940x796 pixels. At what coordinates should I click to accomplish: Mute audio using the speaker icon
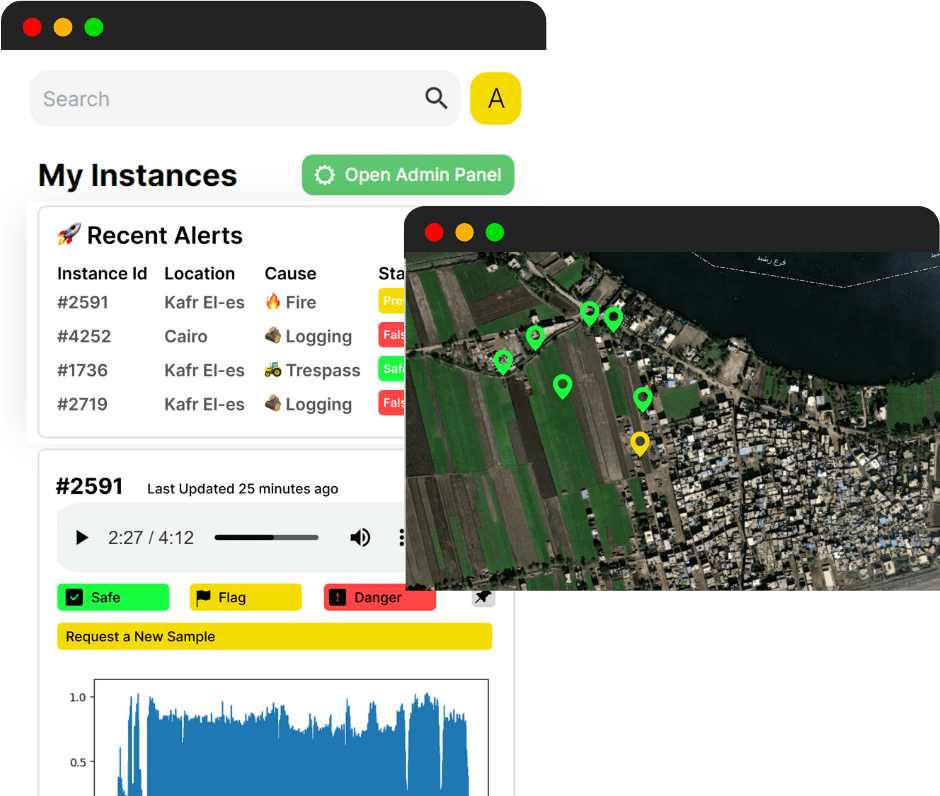point(360,538)
